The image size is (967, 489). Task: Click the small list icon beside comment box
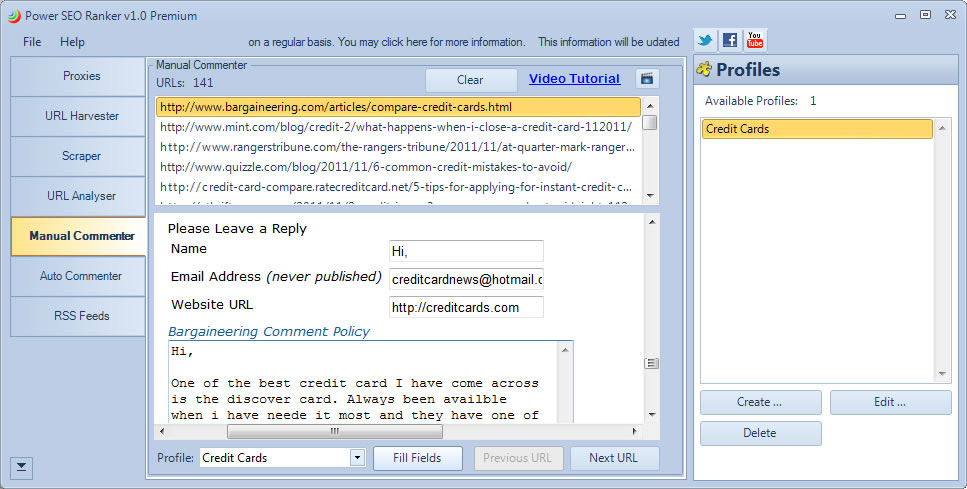pyautogui.click(x=651, y=363)
